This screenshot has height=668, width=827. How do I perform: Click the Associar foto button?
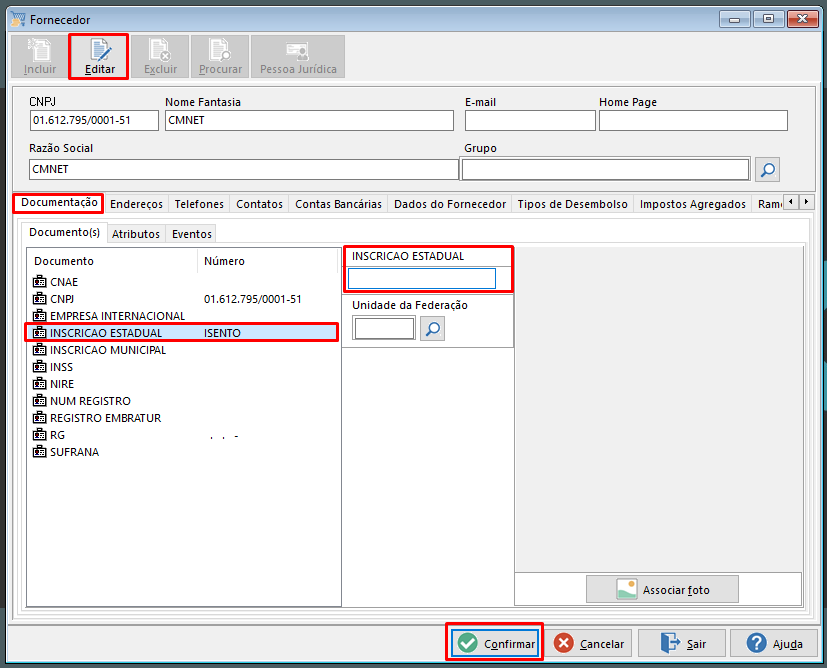(x=662, y=589)
